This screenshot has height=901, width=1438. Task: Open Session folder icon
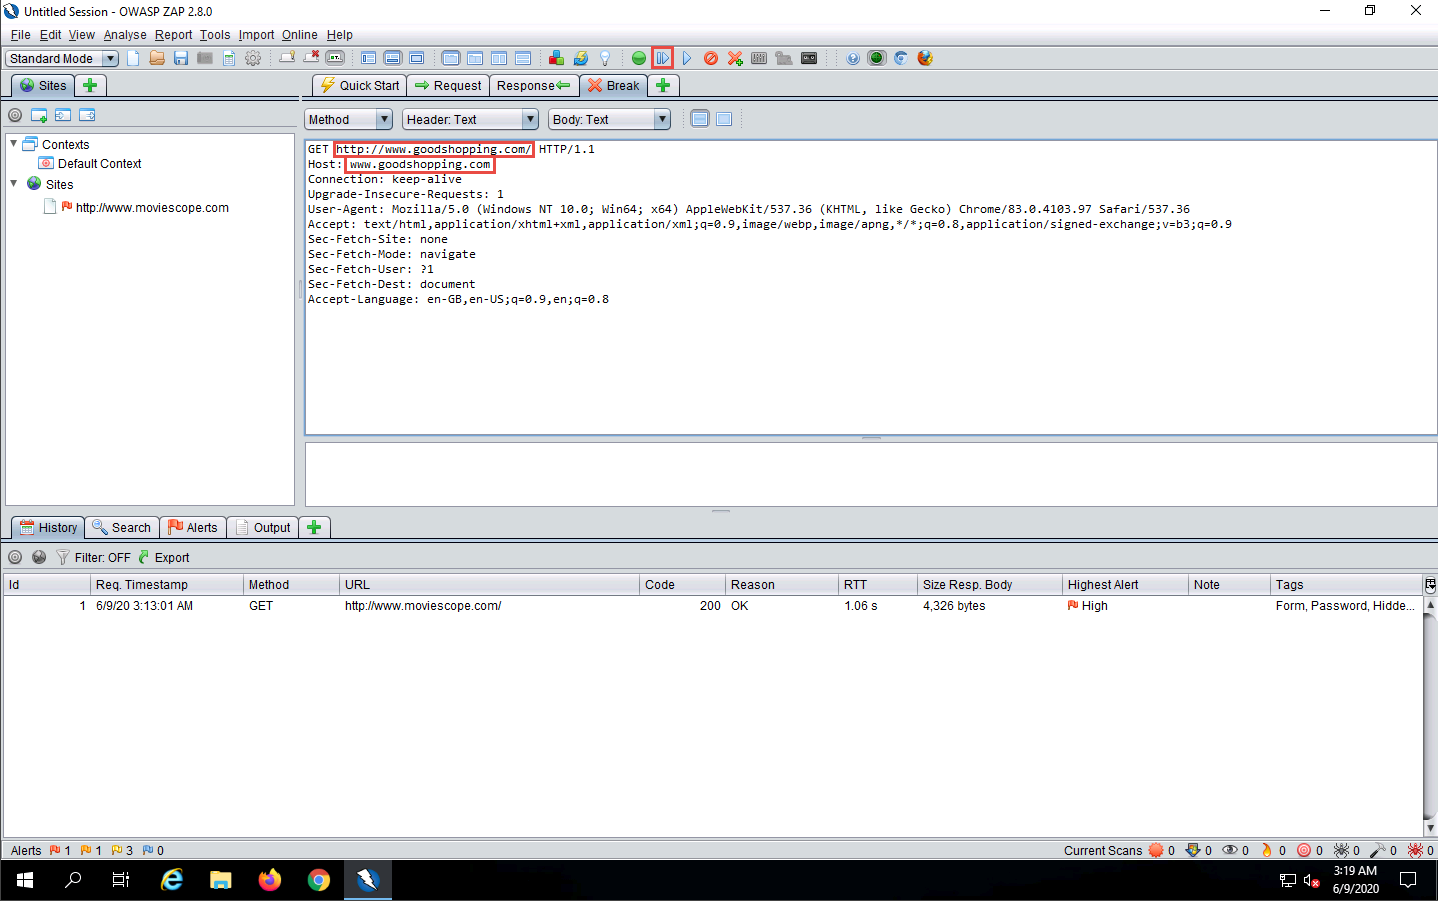[157, 58]
